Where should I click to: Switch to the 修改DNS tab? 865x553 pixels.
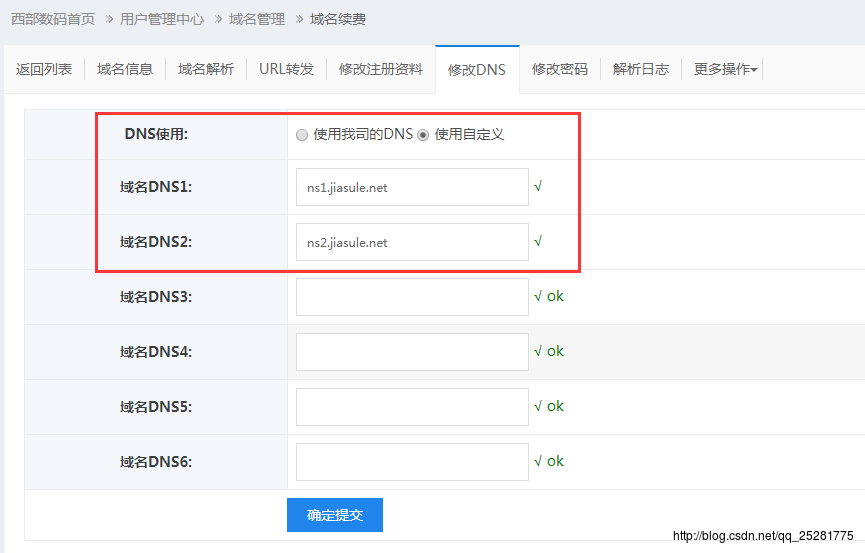pos(477,70)
